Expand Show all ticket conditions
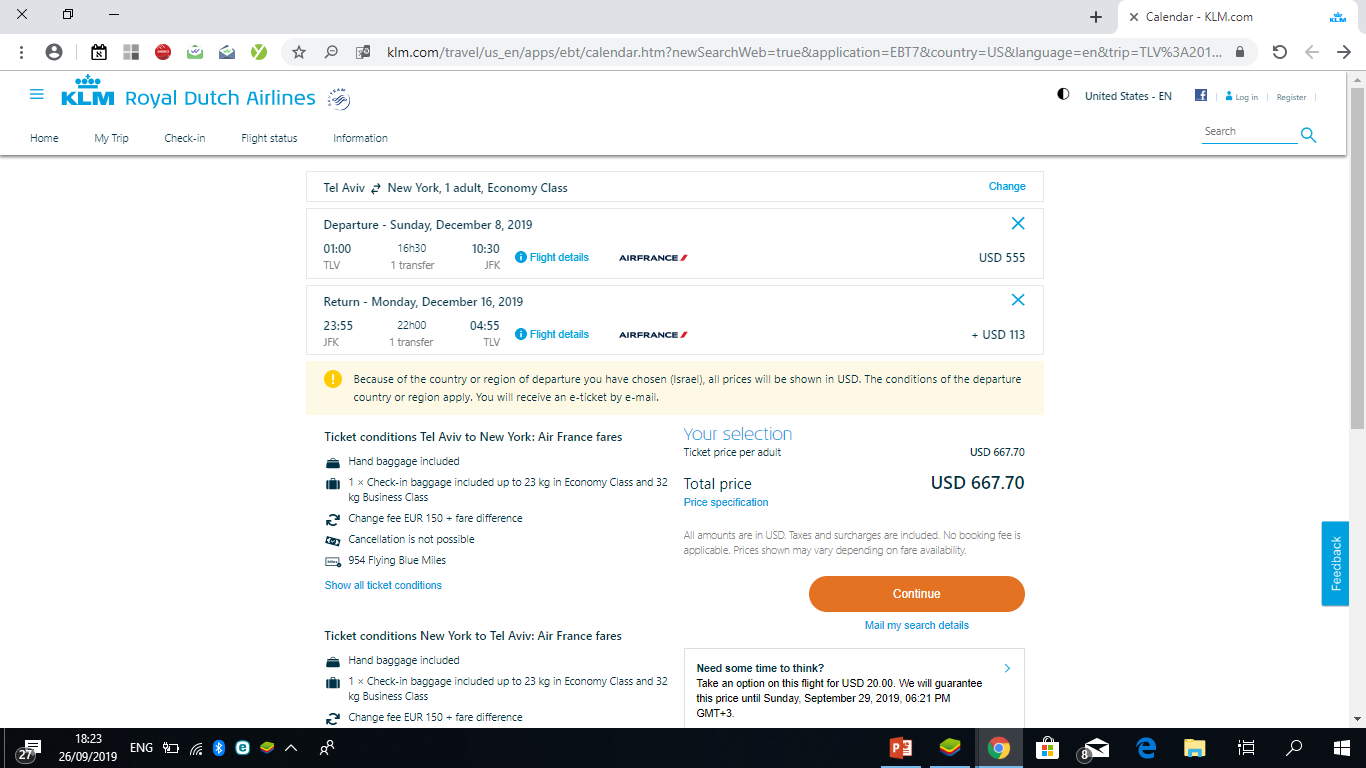1366x768 pixels. [383, 585]
